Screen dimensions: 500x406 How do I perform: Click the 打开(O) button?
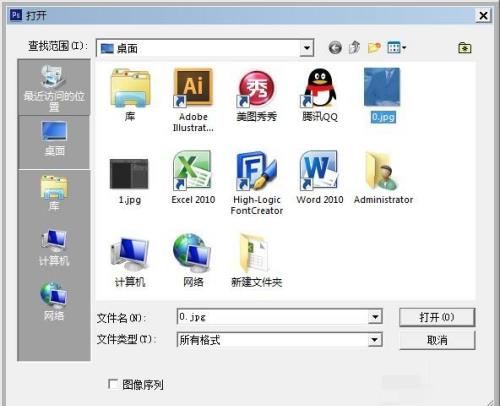[437, 317]
